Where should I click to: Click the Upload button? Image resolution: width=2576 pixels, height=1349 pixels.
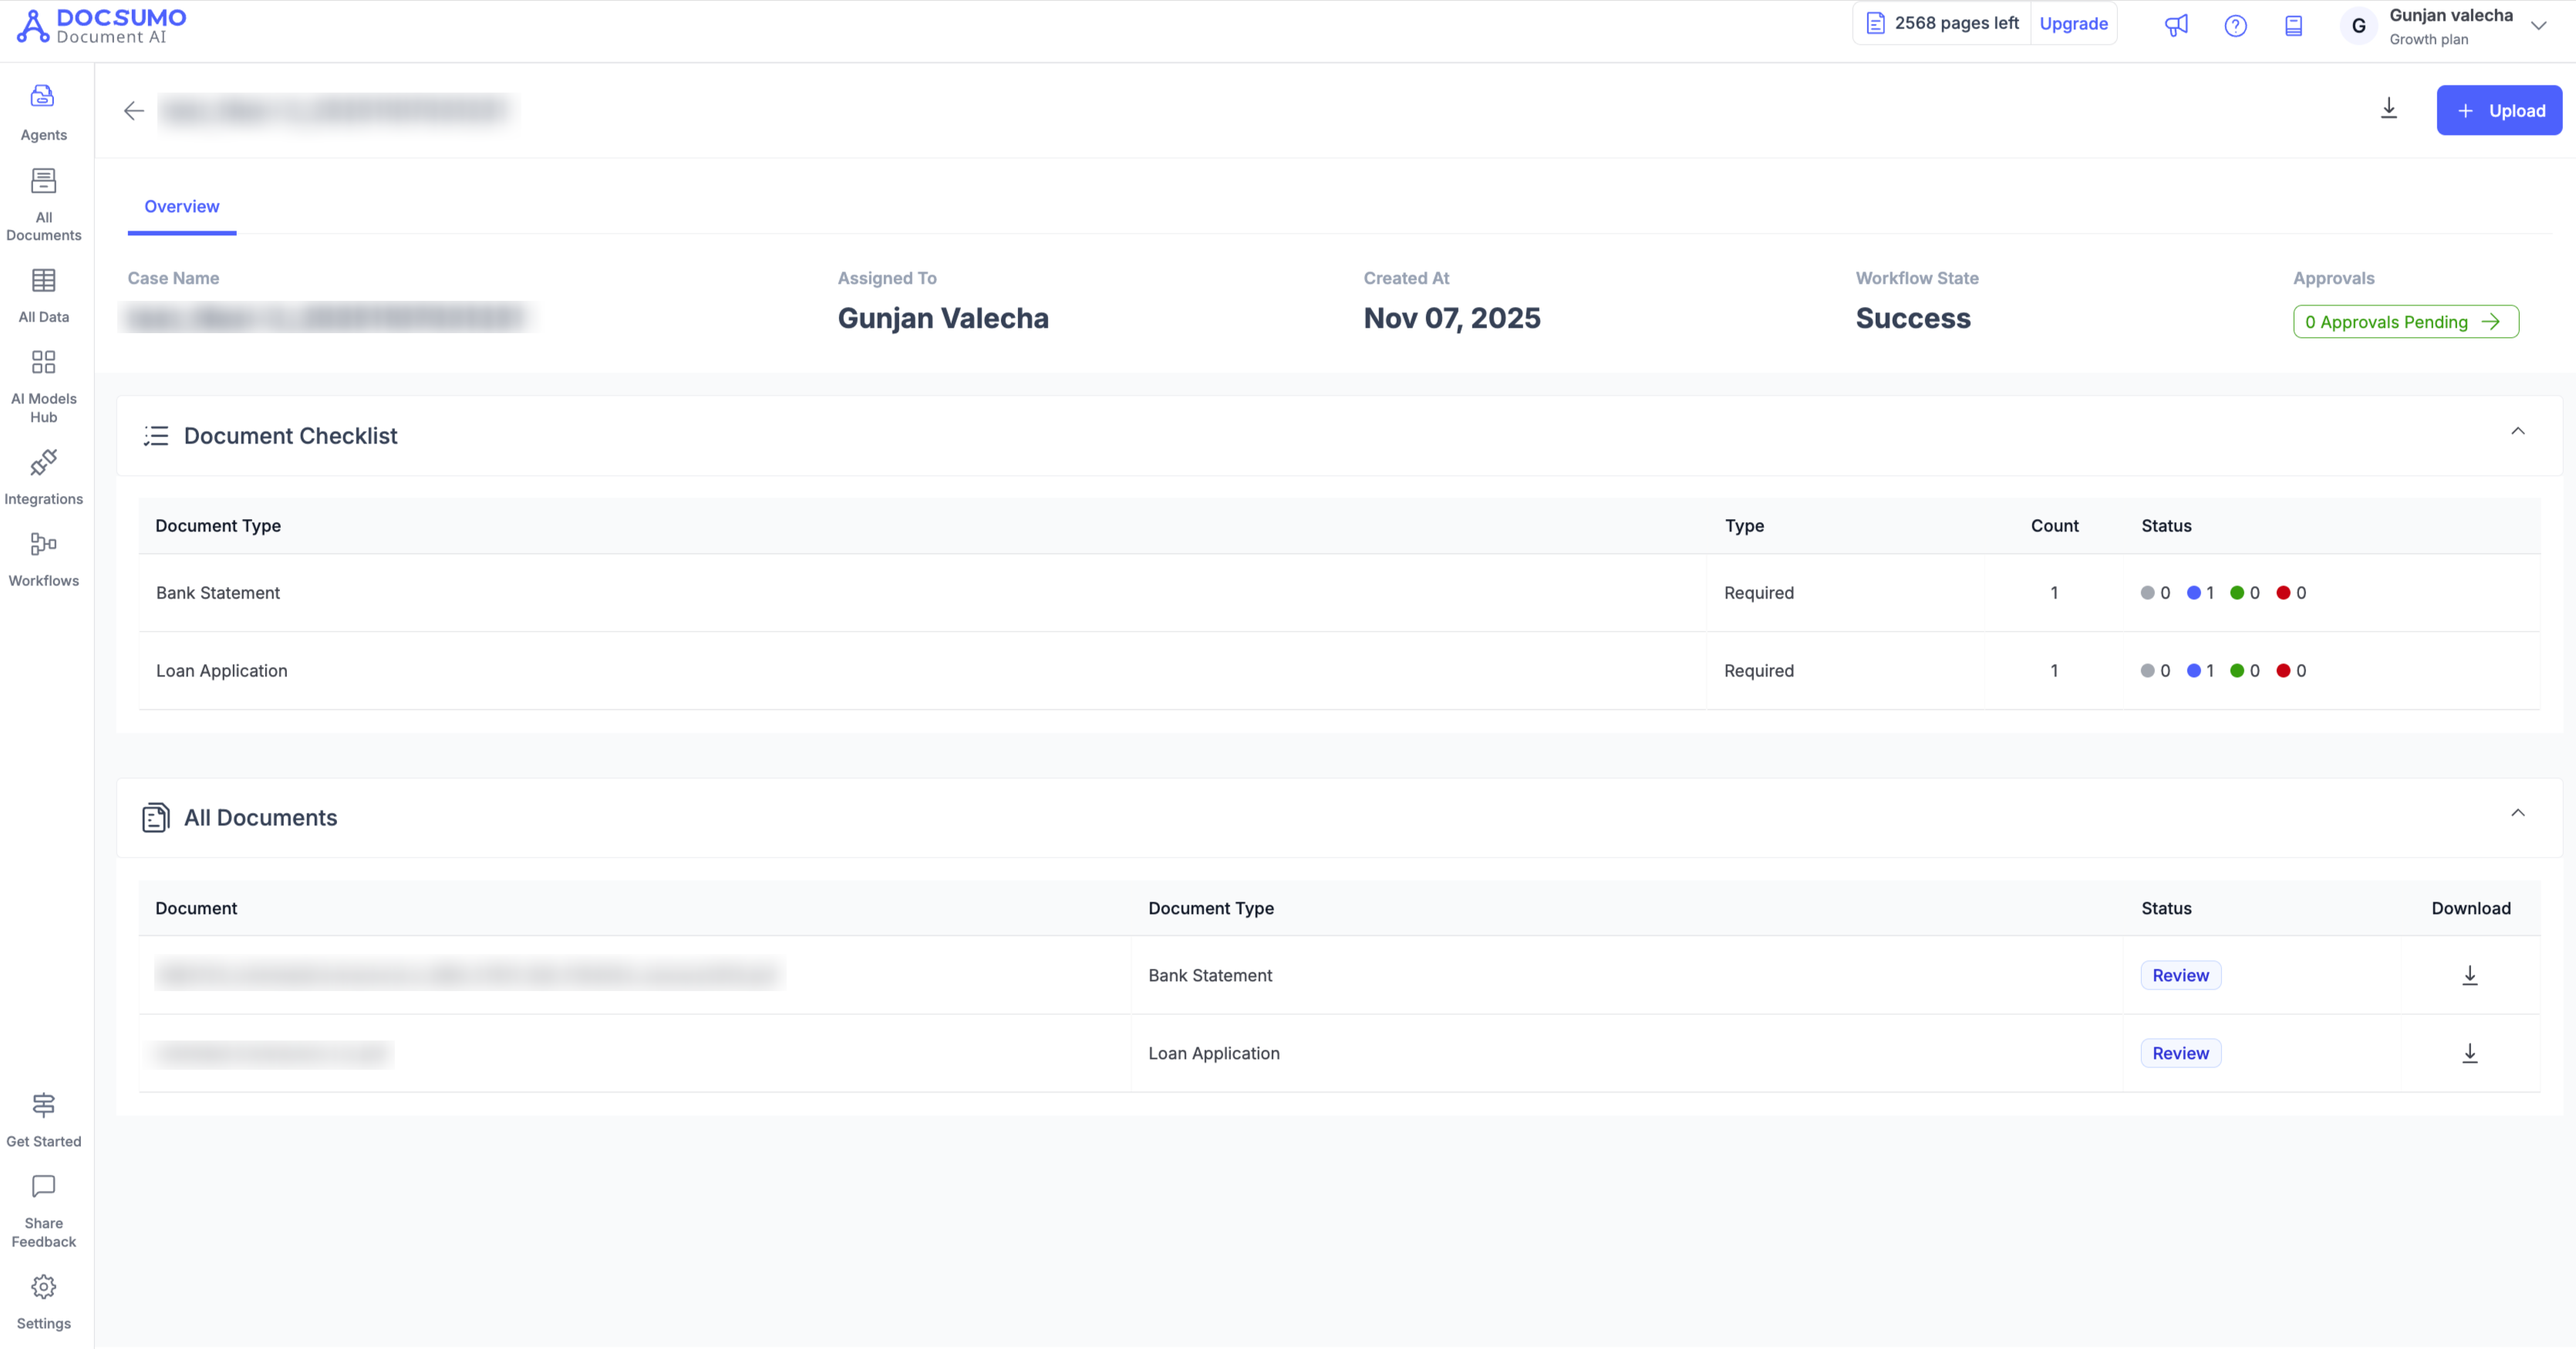click(2498, 110)
